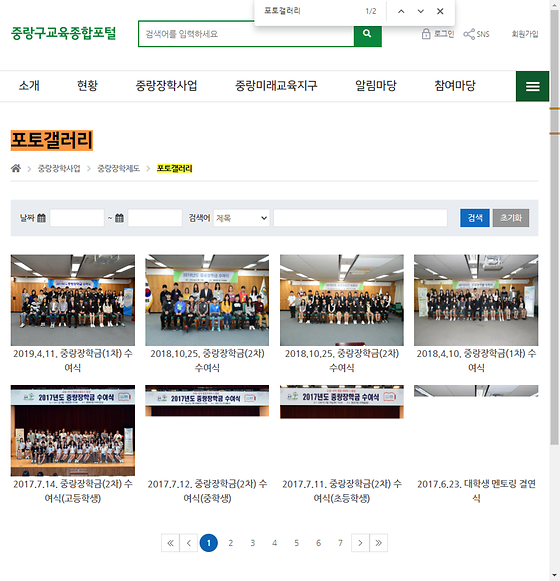This screenshot has height=581, width=560.
Task: Jump to next find match arrow
Action: [x=421, y=11]
